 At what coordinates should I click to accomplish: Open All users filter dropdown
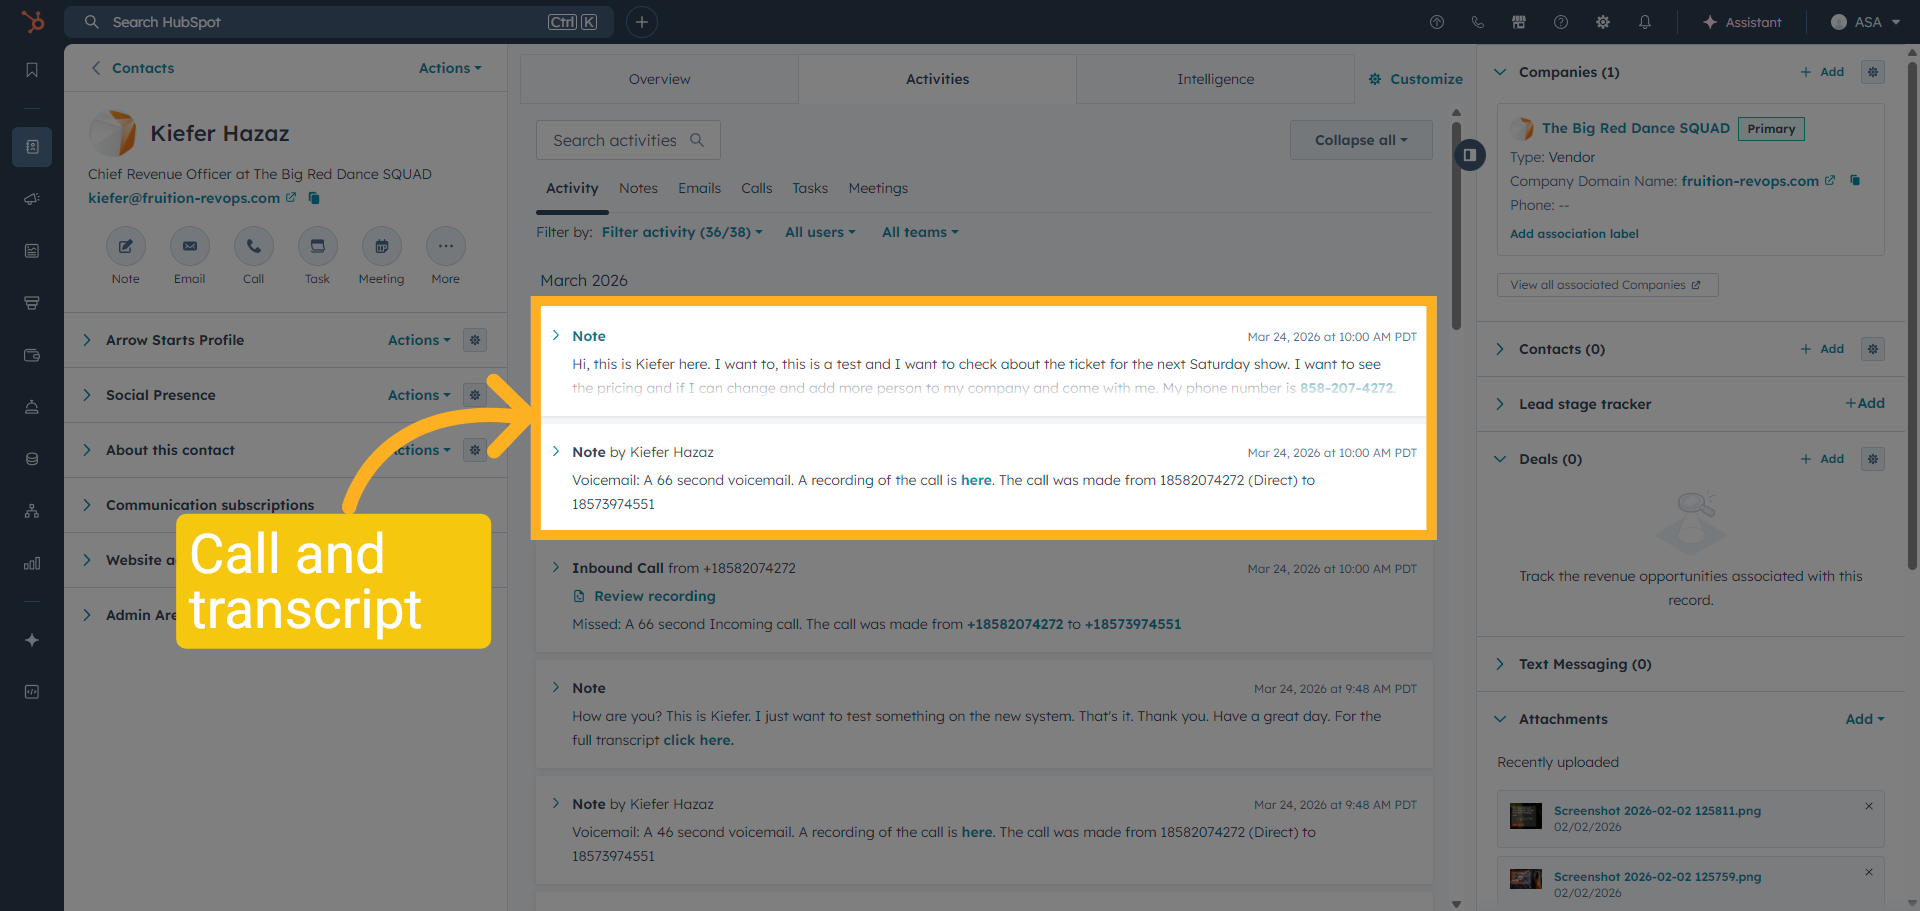pos(820,232)
